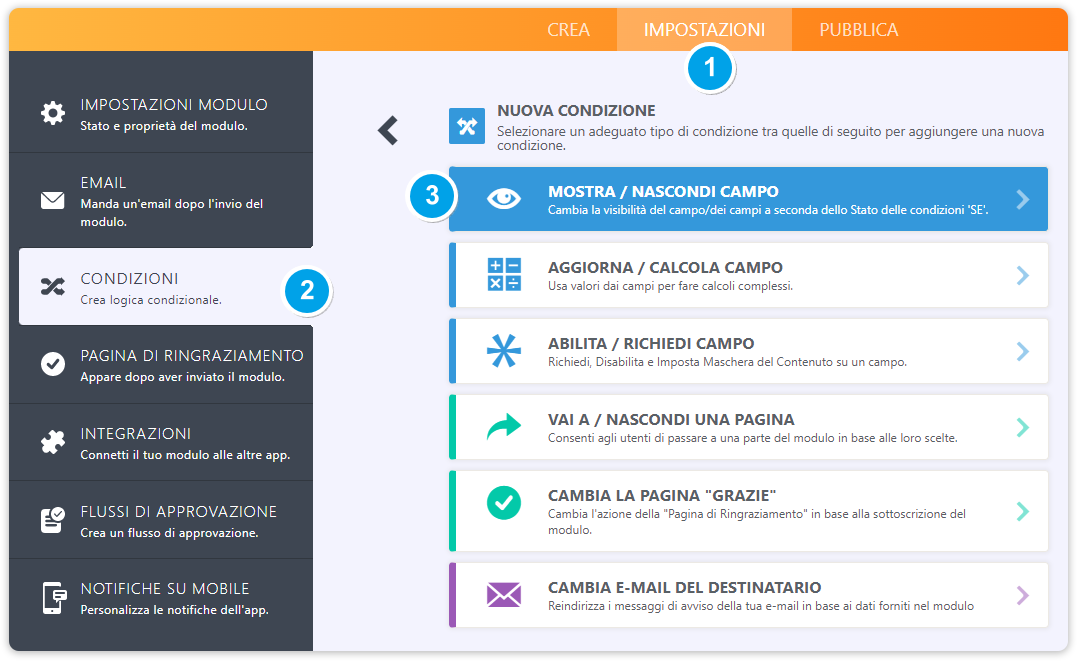Click the checkmark icon for Pagina di Ringraziamento
The image size is (1077, 661).
point(52,363)
